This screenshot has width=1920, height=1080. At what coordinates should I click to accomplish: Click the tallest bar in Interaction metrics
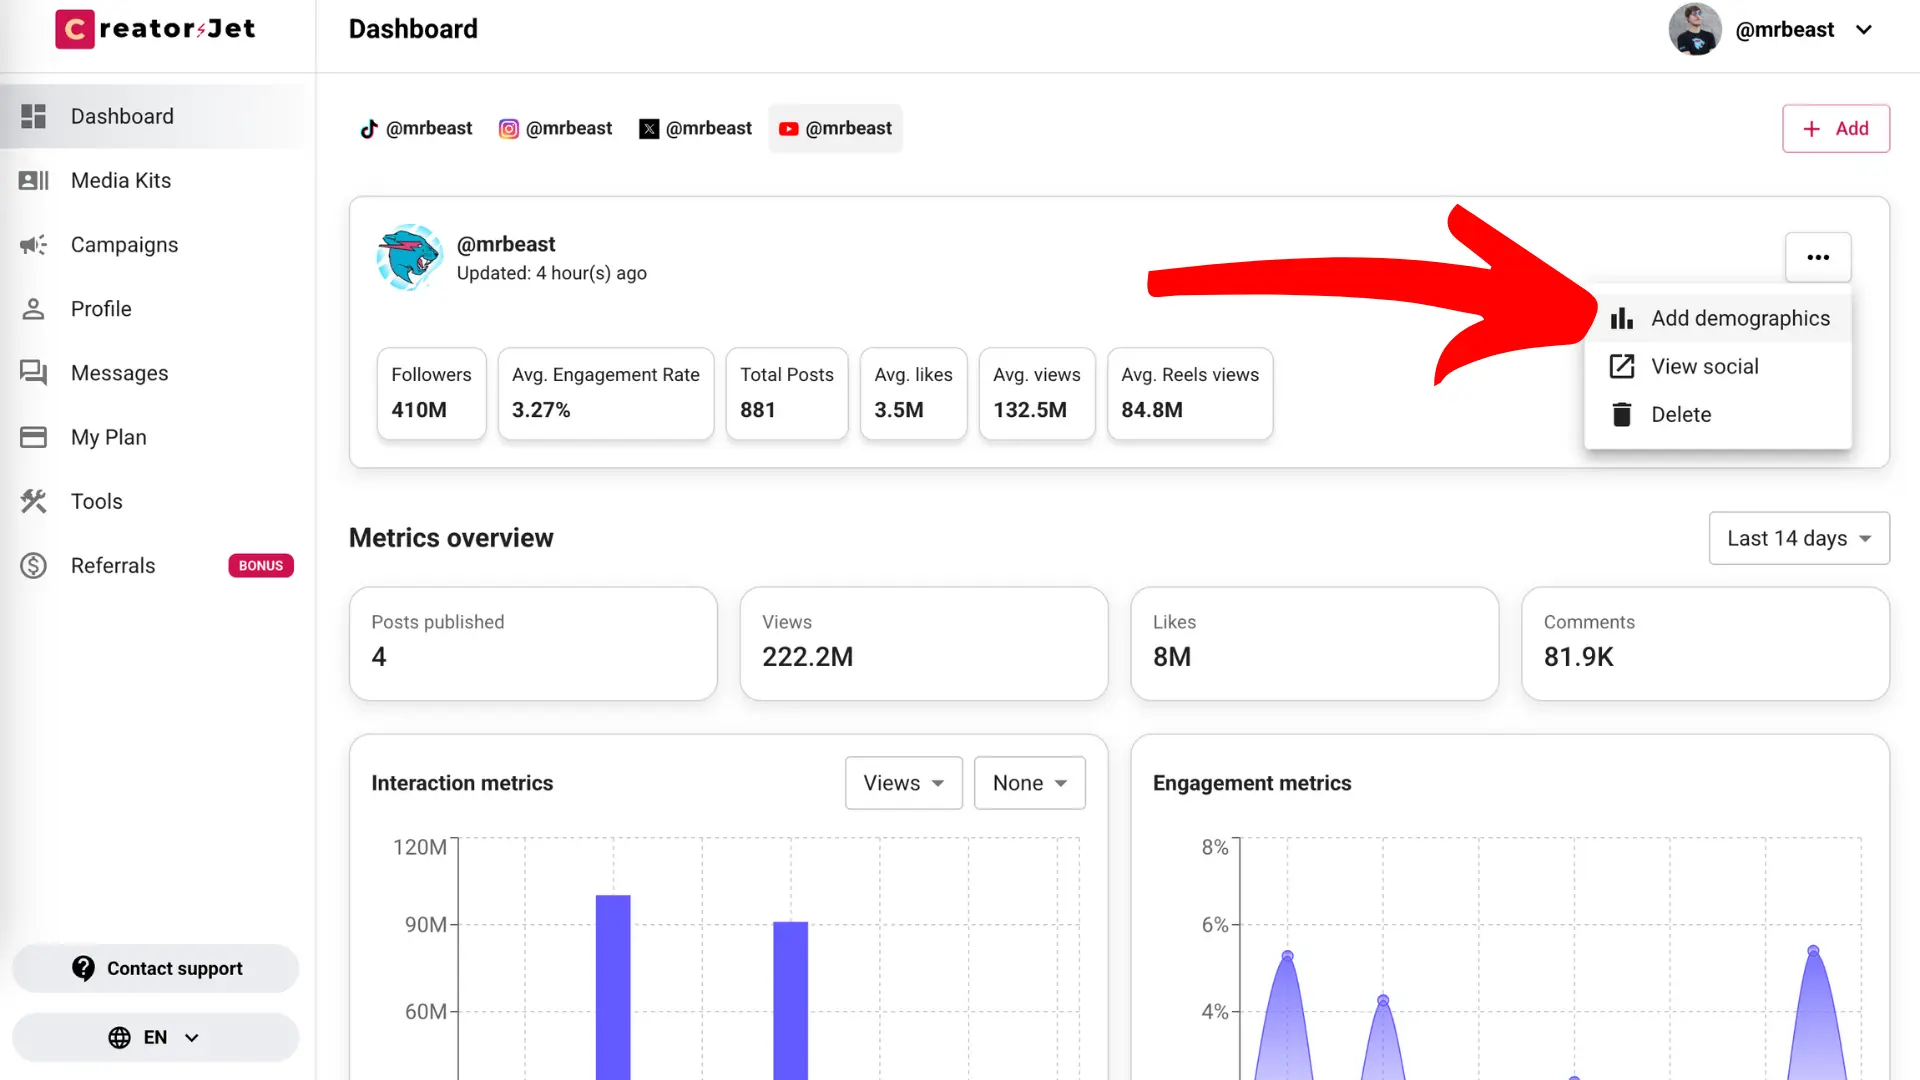(x=613, y=987)
